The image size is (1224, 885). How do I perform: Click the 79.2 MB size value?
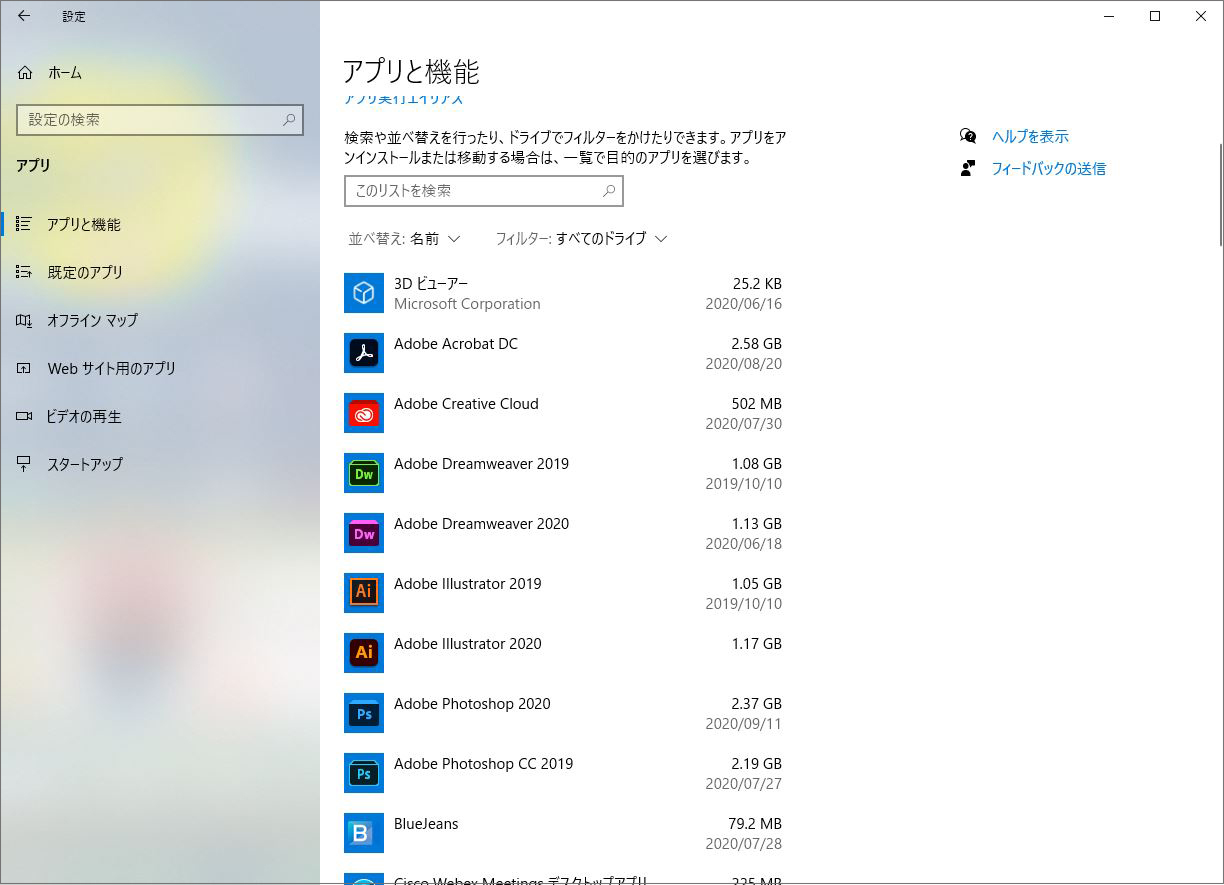(755, 824)
